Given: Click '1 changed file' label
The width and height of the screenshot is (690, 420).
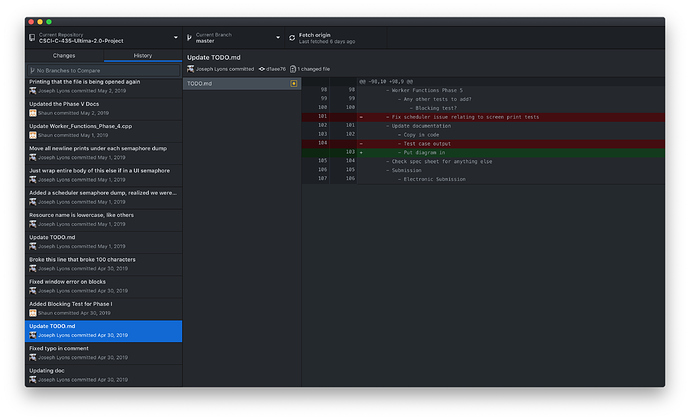Looking at the screenshot, I should [314, 69].
